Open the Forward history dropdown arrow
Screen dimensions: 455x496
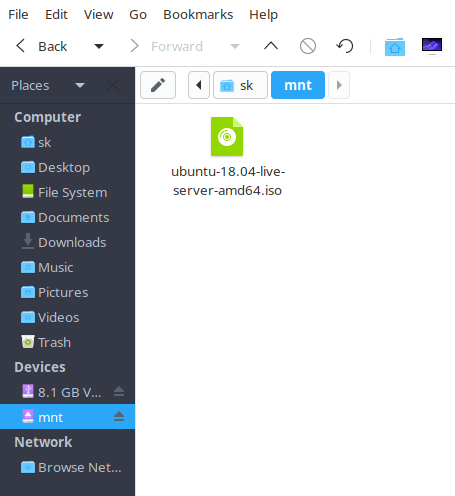235,46
